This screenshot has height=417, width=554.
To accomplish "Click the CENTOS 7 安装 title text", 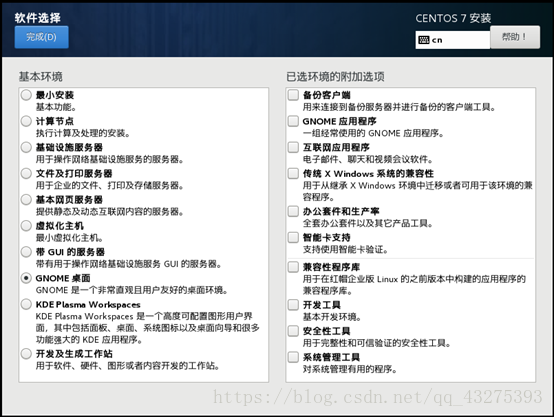I will coord(453,18).
